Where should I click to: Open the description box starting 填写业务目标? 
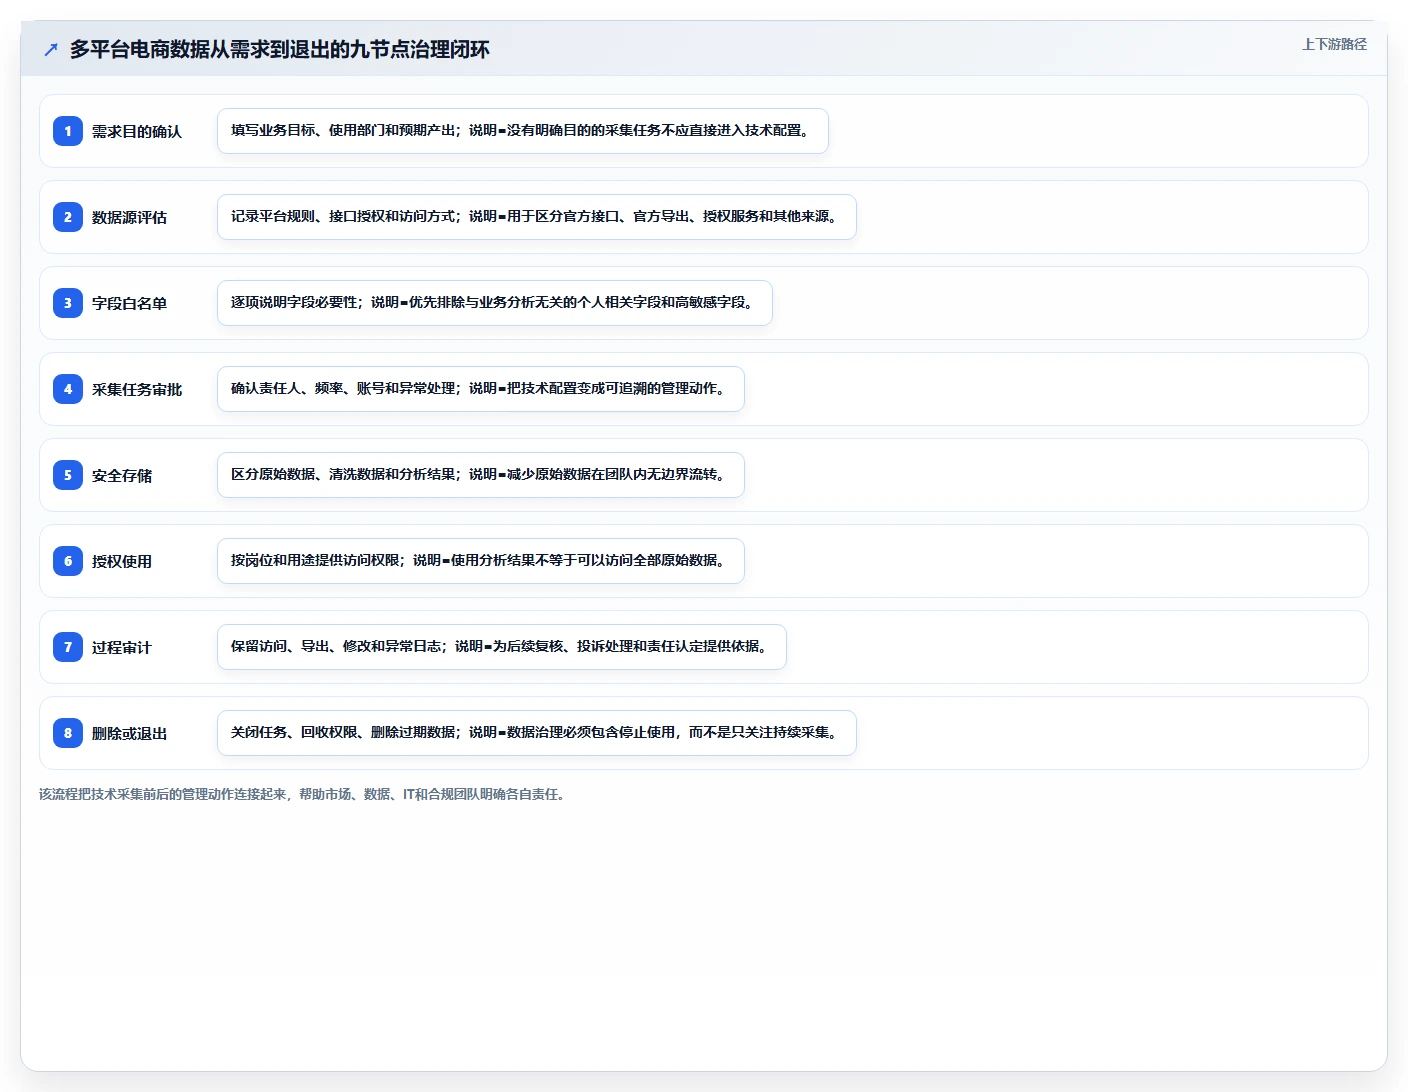pyautogui.click(x=523, y=131)
